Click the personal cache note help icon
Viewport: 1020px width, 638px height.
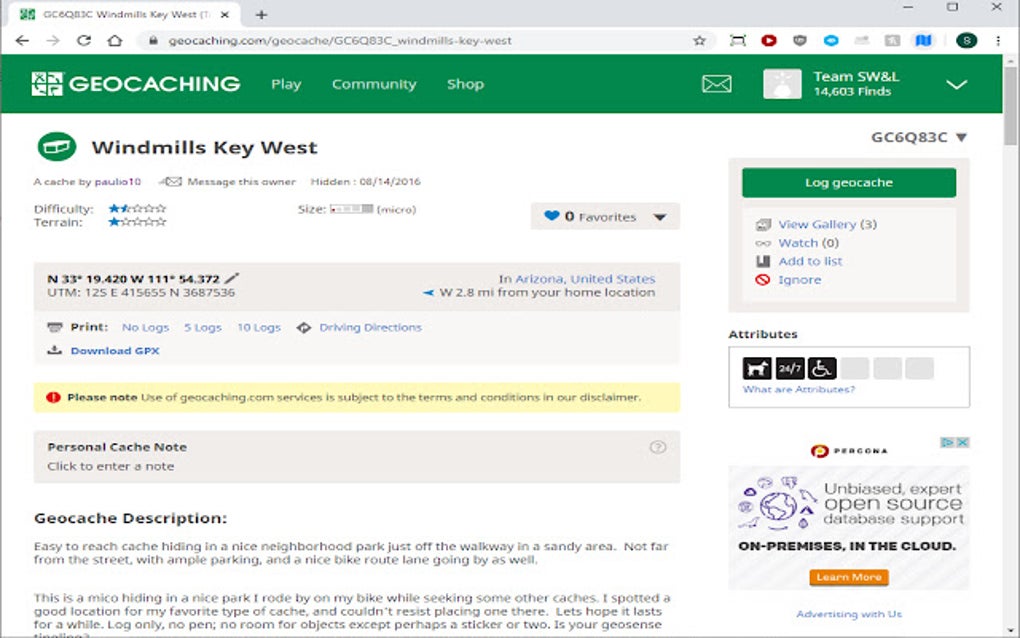[658, 447]
